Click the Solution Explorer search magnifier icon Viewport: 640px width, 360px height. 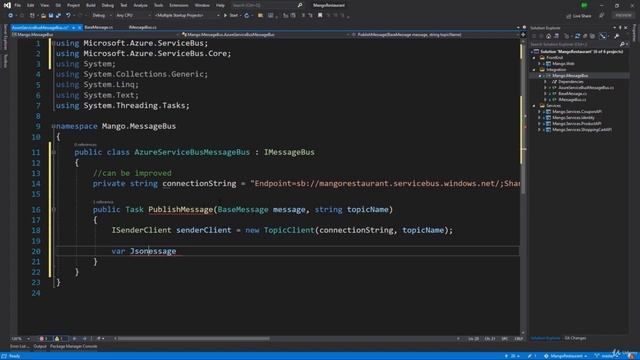(622, 44)
